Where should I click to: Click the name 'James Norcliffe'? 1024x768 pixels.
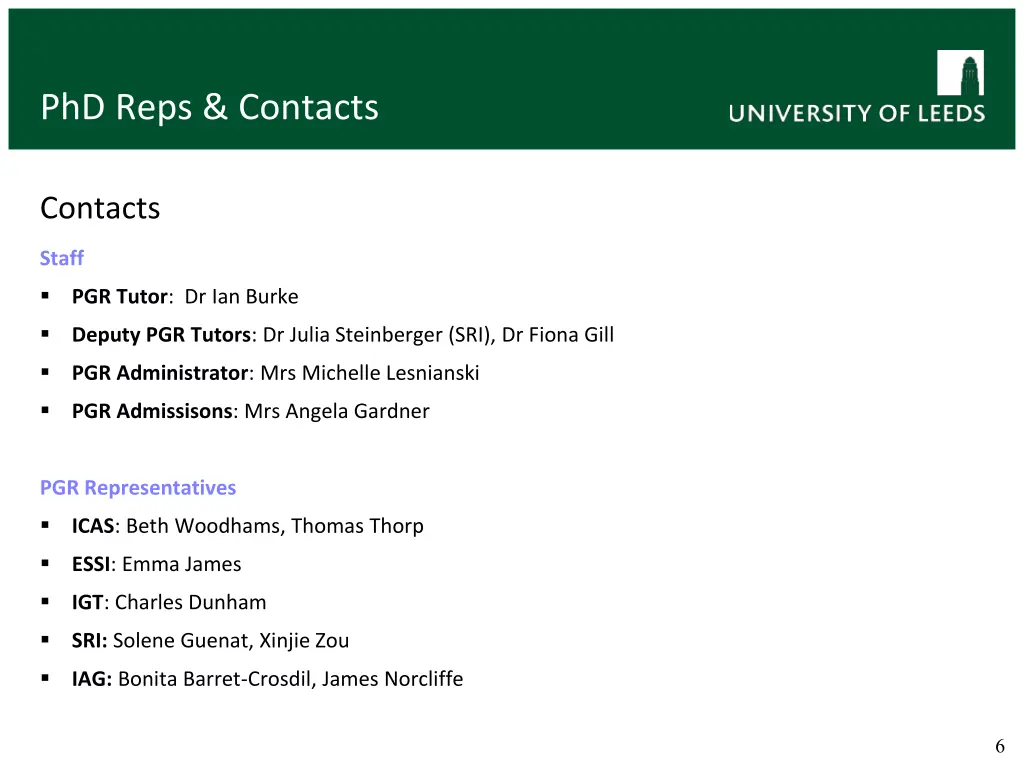click(392, 679)
